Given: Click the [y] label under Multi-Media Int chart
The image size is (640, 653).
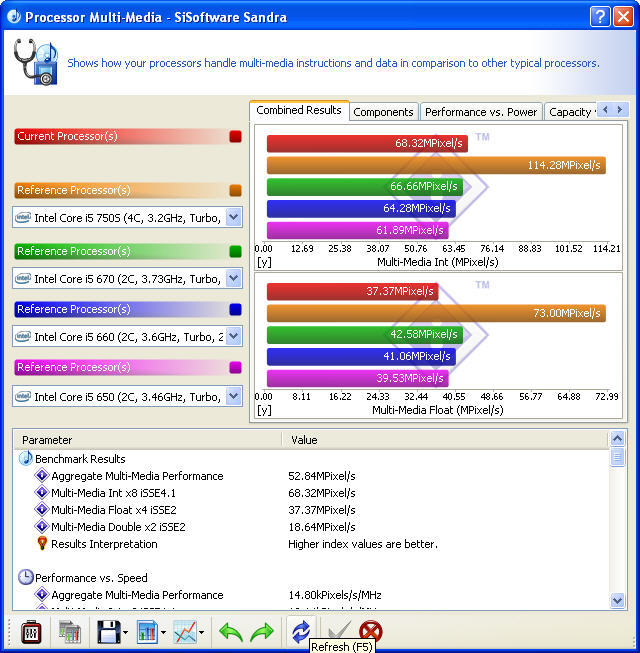Looking at the screenshot, I should click(x=264, y=263).
